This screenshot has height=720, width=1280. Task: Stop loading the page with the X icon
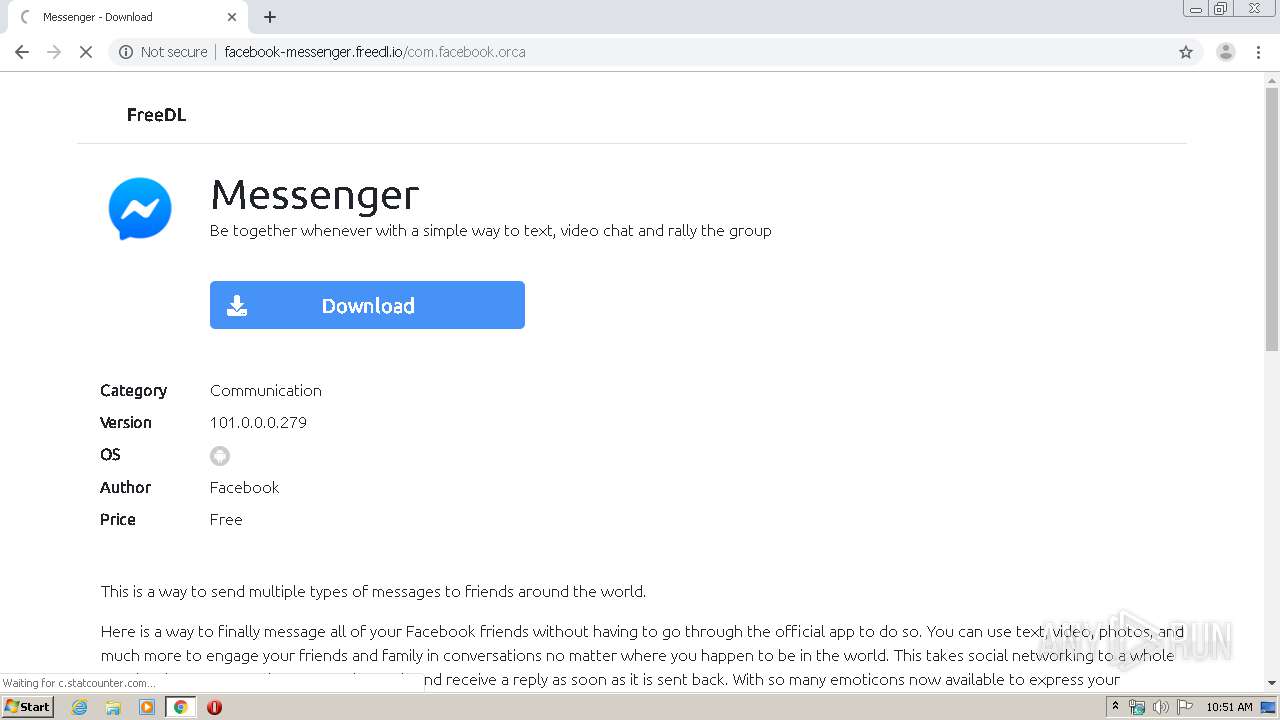click(86, 52)
